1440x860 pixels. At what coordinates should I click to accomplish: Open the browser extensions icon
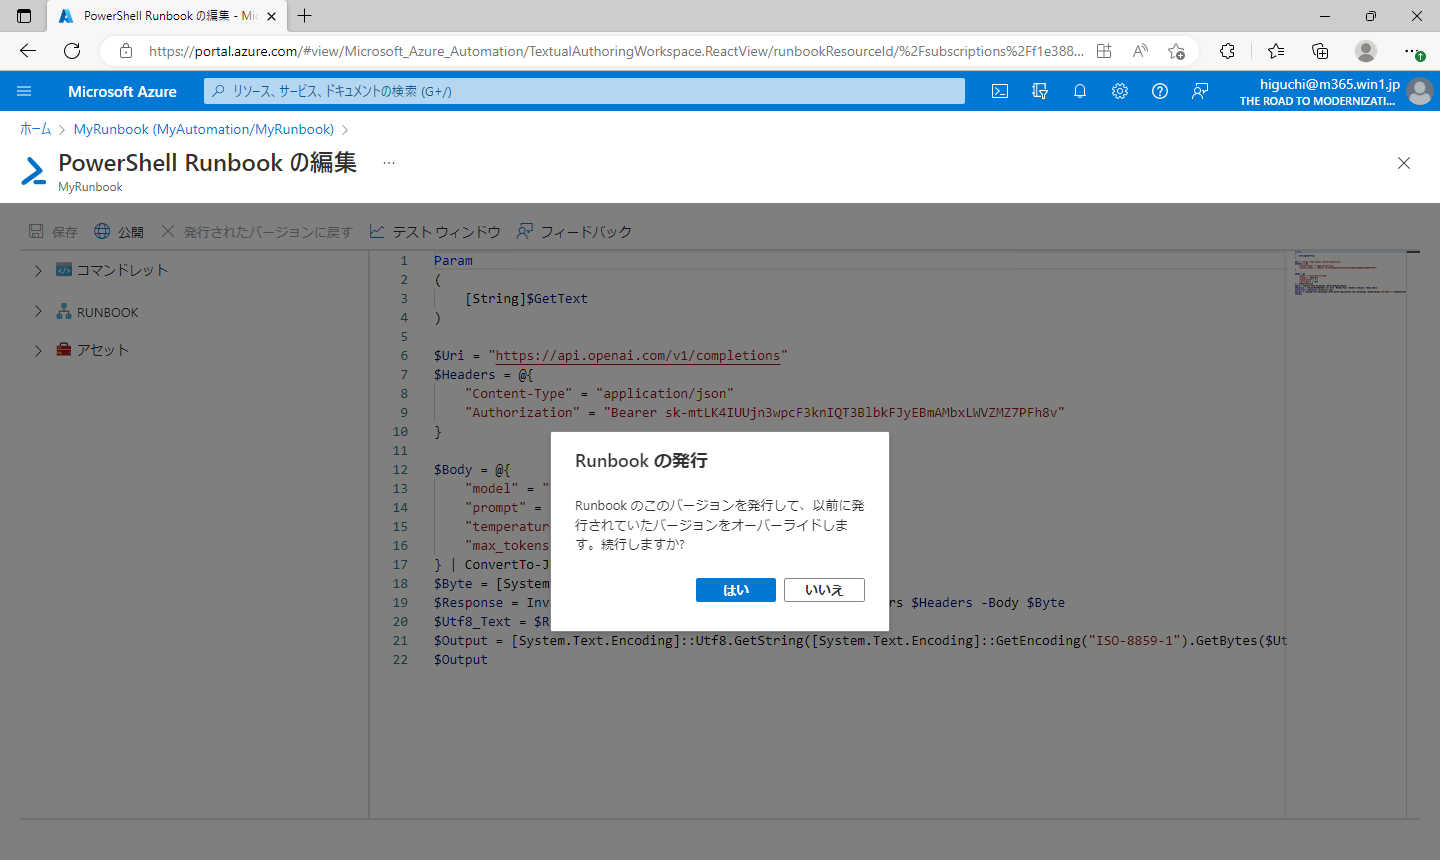(x=1228, y=51)
